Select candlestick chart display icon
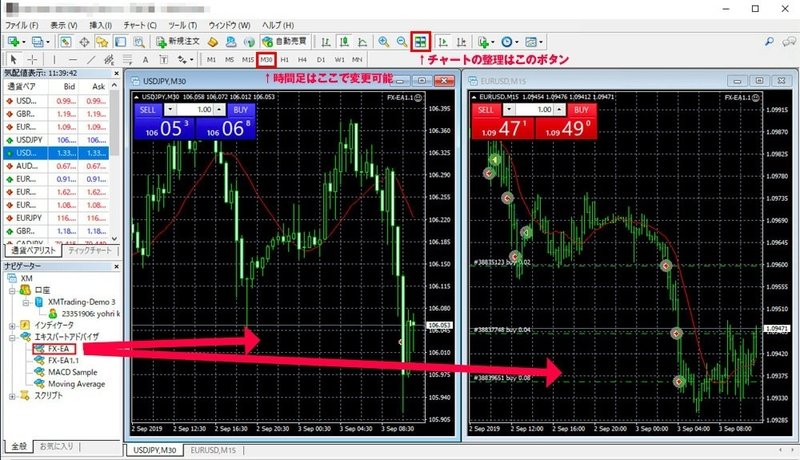The image size is (800, 460). point(344,42)
